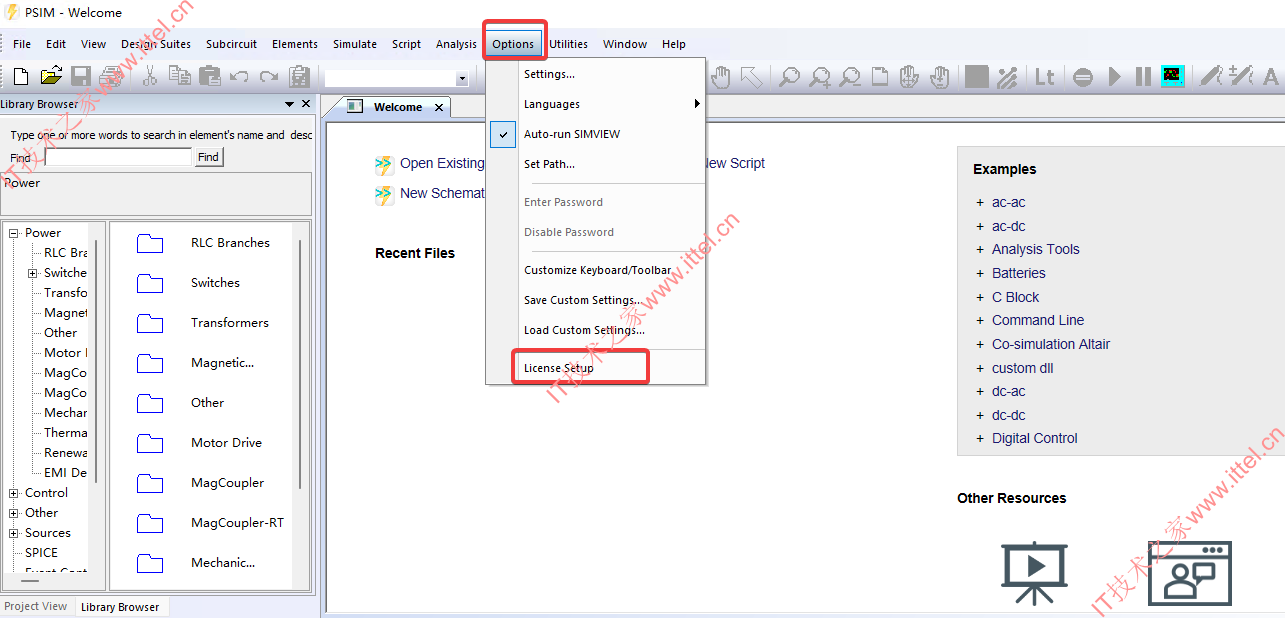Click the clipboard list icon beside Redo
The width and height of the screenshot is (1285, 618).
(299, 76)
